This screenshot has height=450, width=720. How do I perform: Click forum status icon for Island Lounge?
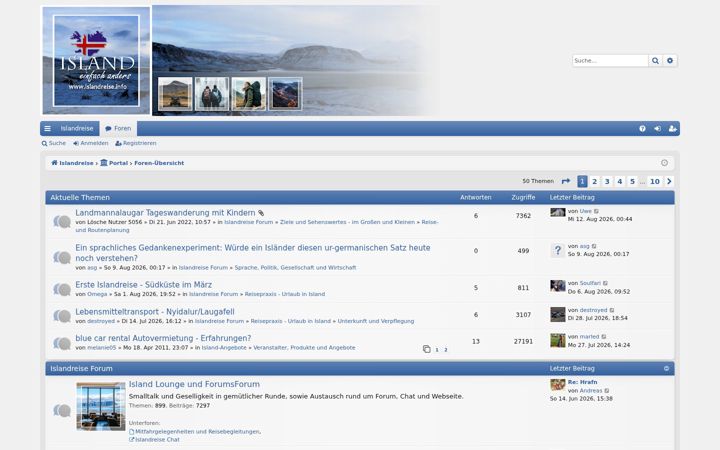pyautogui.click(x=62, y=410)
